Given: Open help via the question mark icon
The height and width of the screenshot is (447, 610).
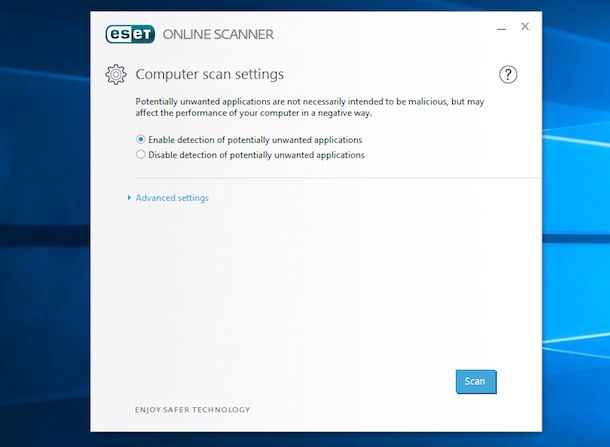Looking at the screenshot, I should coord(508,74).
